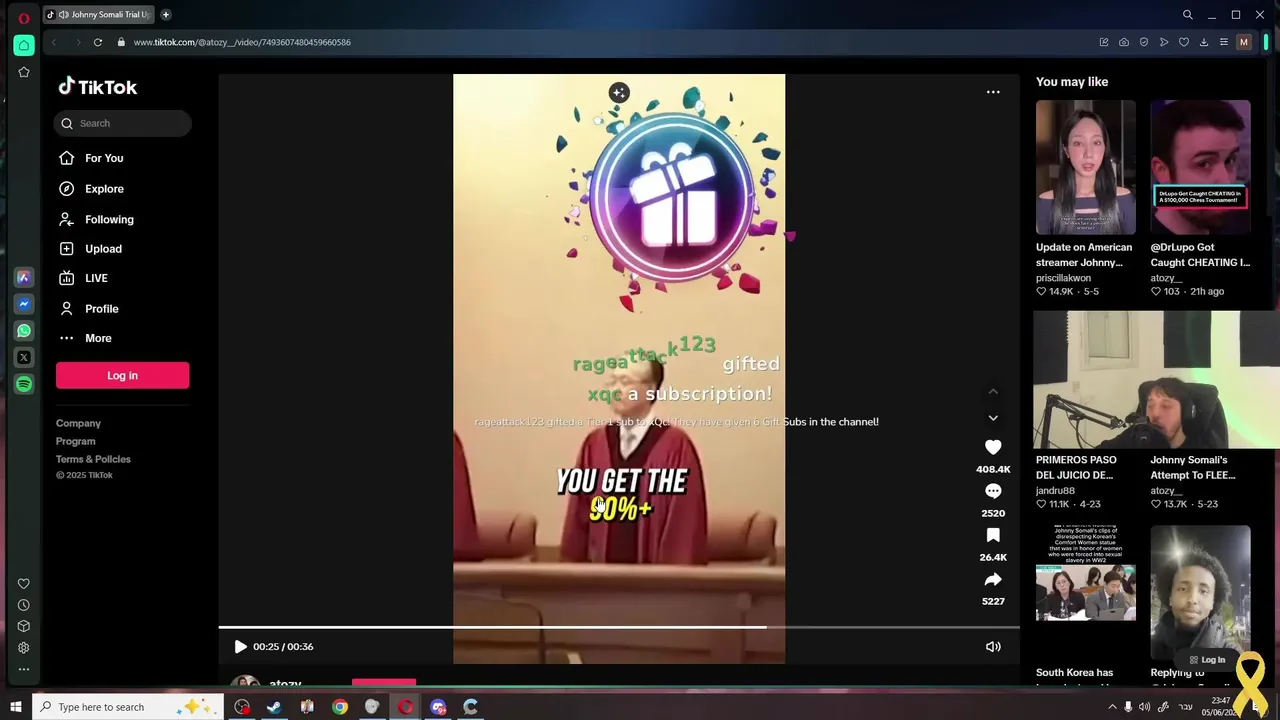Open sidebar history clock icon
1280x720 pixels.
tap(24, 605)
